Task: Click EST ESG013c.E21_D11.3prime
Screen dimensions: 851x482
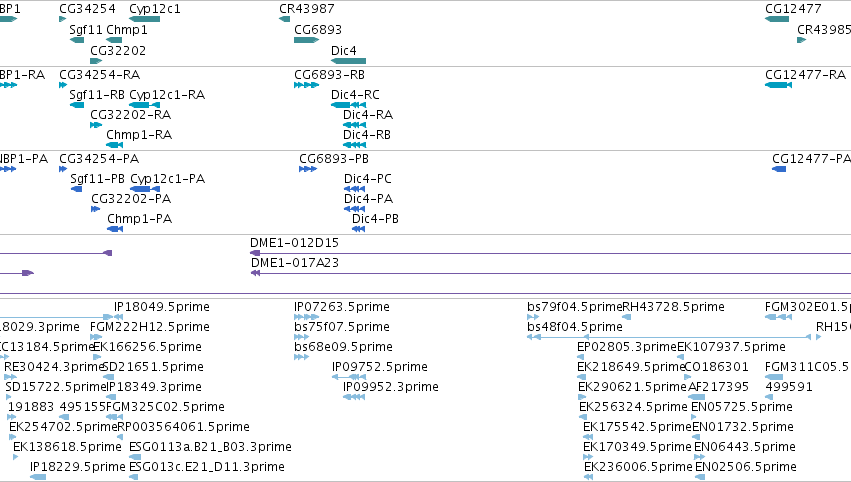Action: click(207, 467)
